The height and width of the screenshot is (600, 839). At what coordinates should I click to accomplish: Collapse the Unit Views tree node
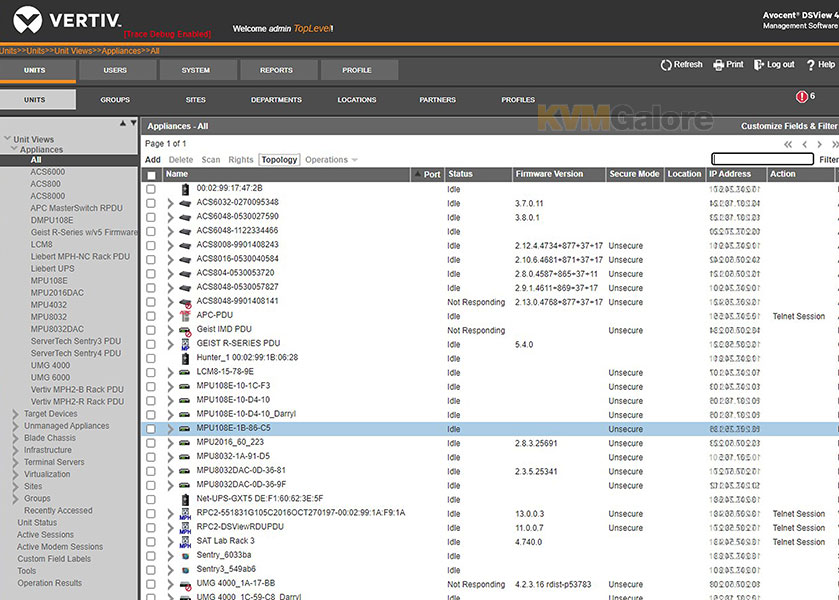[7, 139]
